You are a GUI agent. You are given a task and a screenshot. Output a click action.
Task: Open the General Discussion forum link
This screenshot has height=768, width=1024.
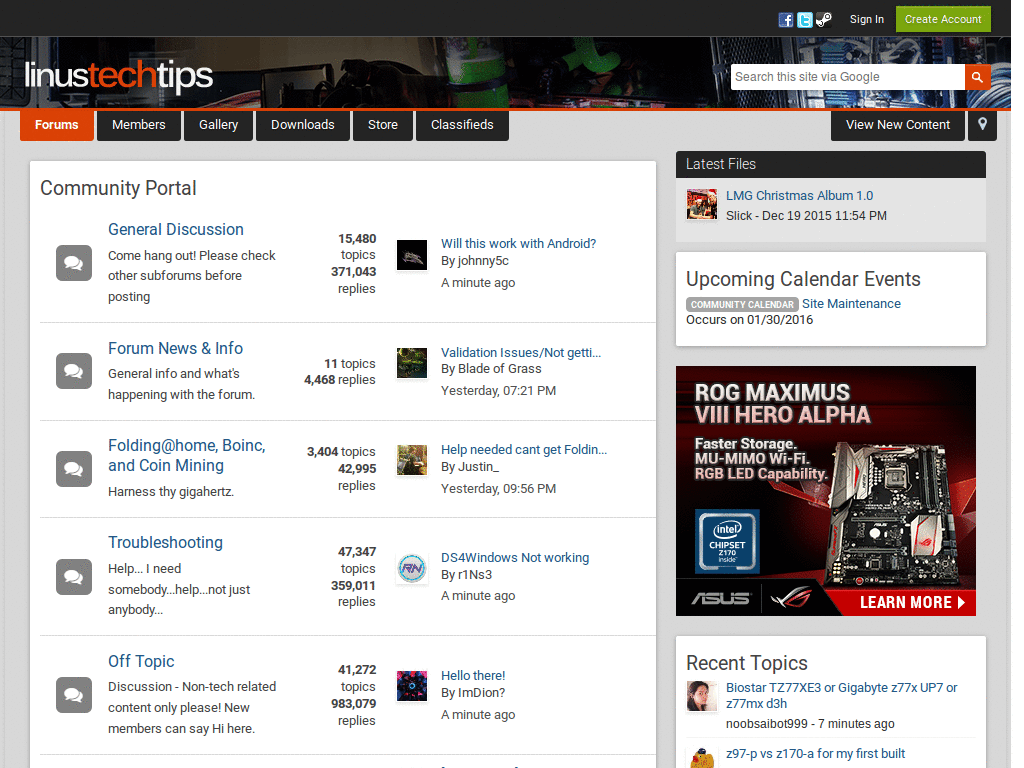pyautogui.click(x=176, y=229)
